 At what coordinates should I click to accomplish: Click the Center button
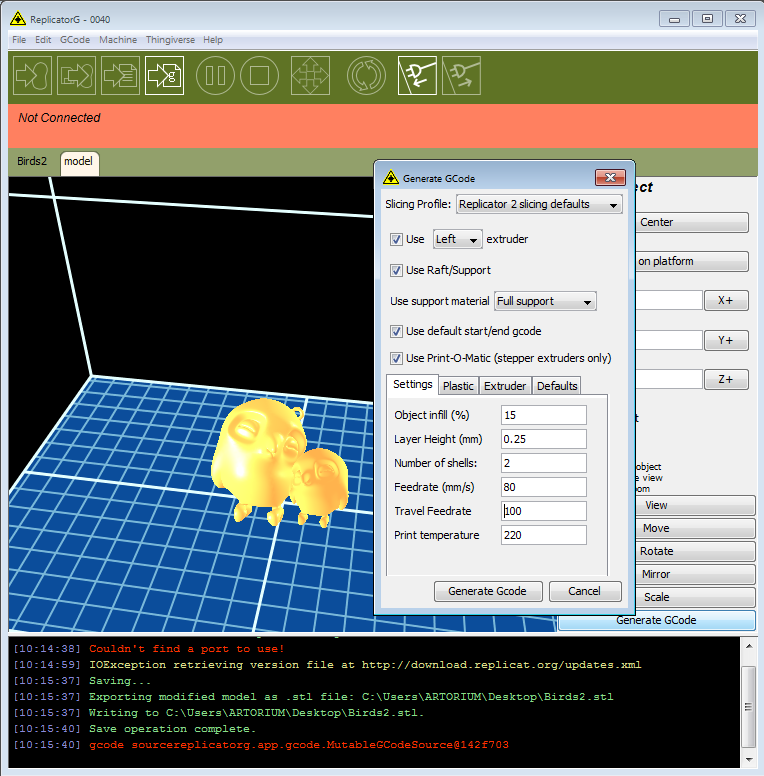[x=691, y=222]
